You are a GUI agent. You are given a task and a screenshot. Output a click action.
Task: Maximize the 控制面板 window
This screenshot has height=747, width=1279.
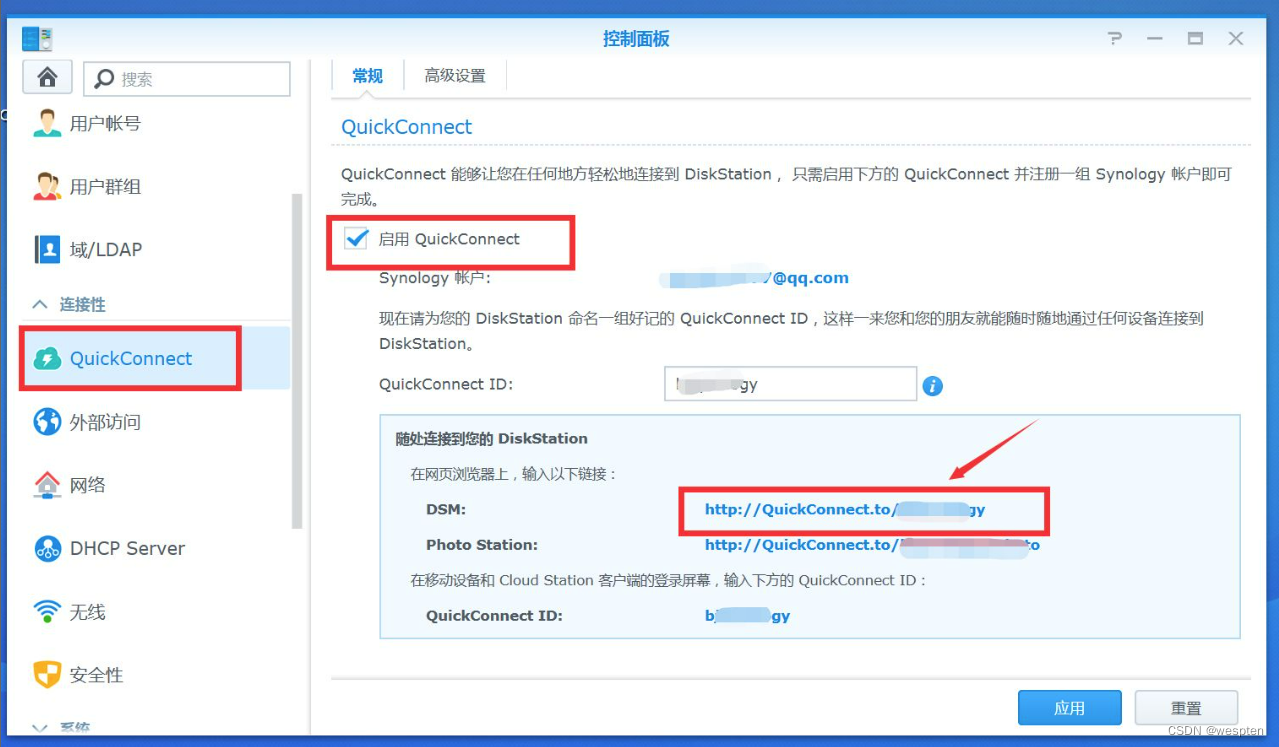[x=1195, y=39]
